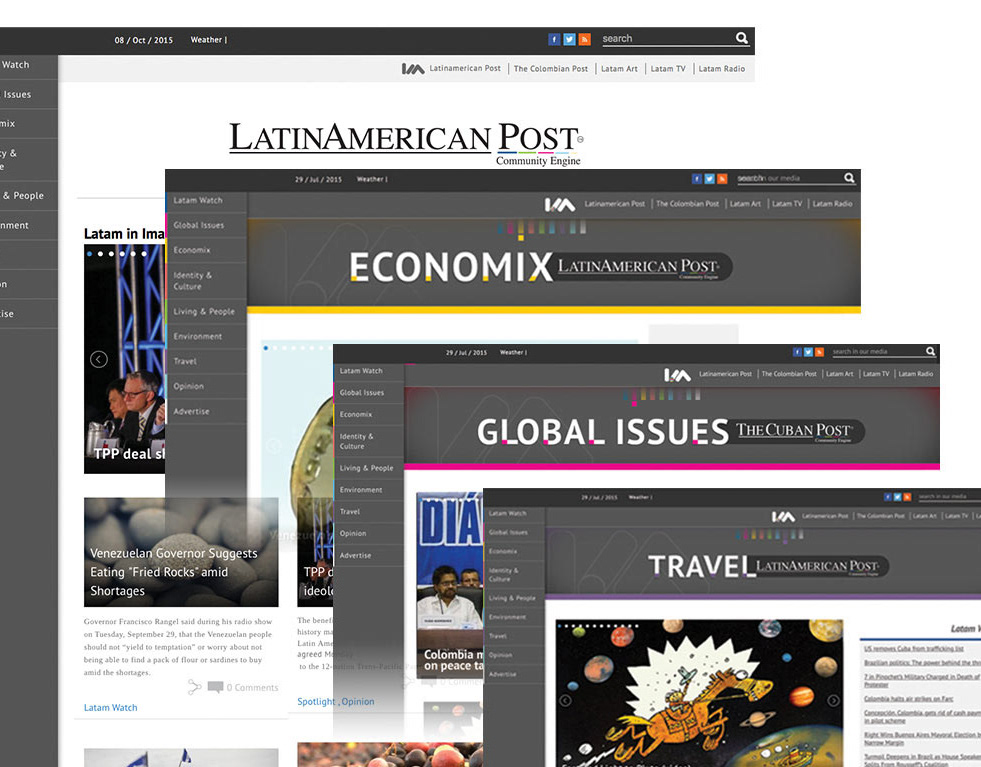This screenshot has height=767, width=981.
Task: Open Venezuelan Governor Fried Rocks article image
Action: (181, 552)
